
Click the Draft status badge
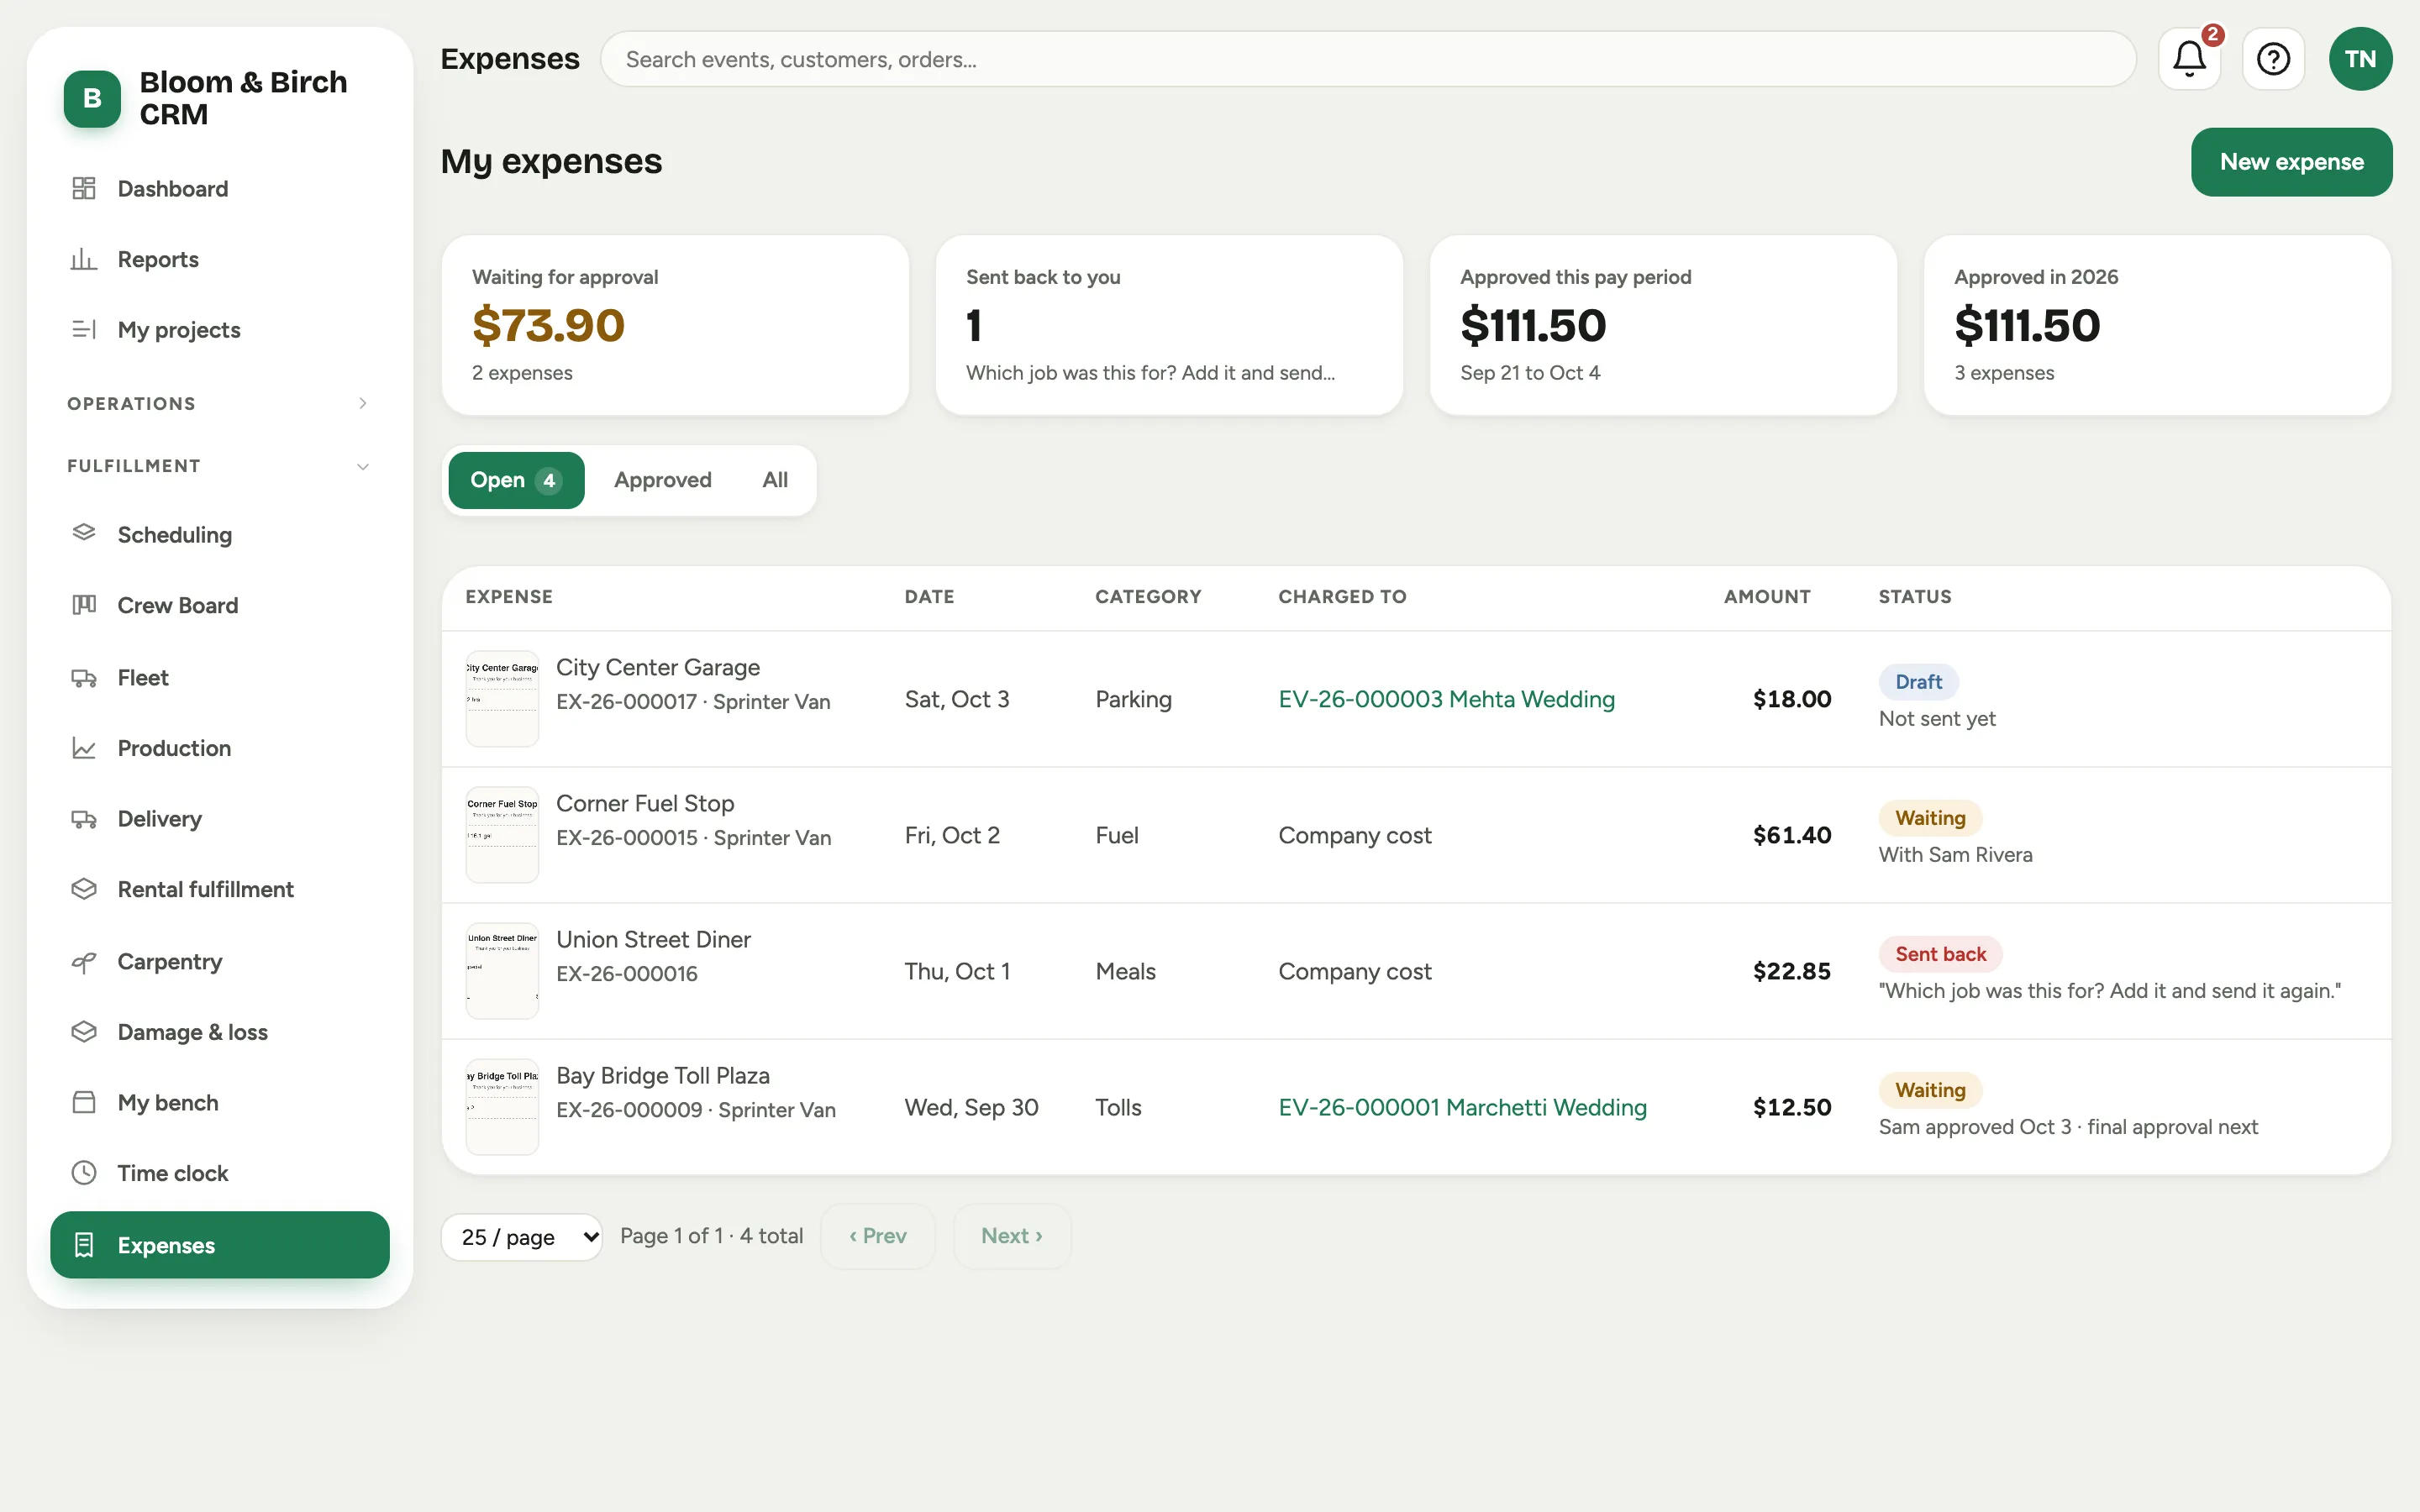(x=1918, y=682)
